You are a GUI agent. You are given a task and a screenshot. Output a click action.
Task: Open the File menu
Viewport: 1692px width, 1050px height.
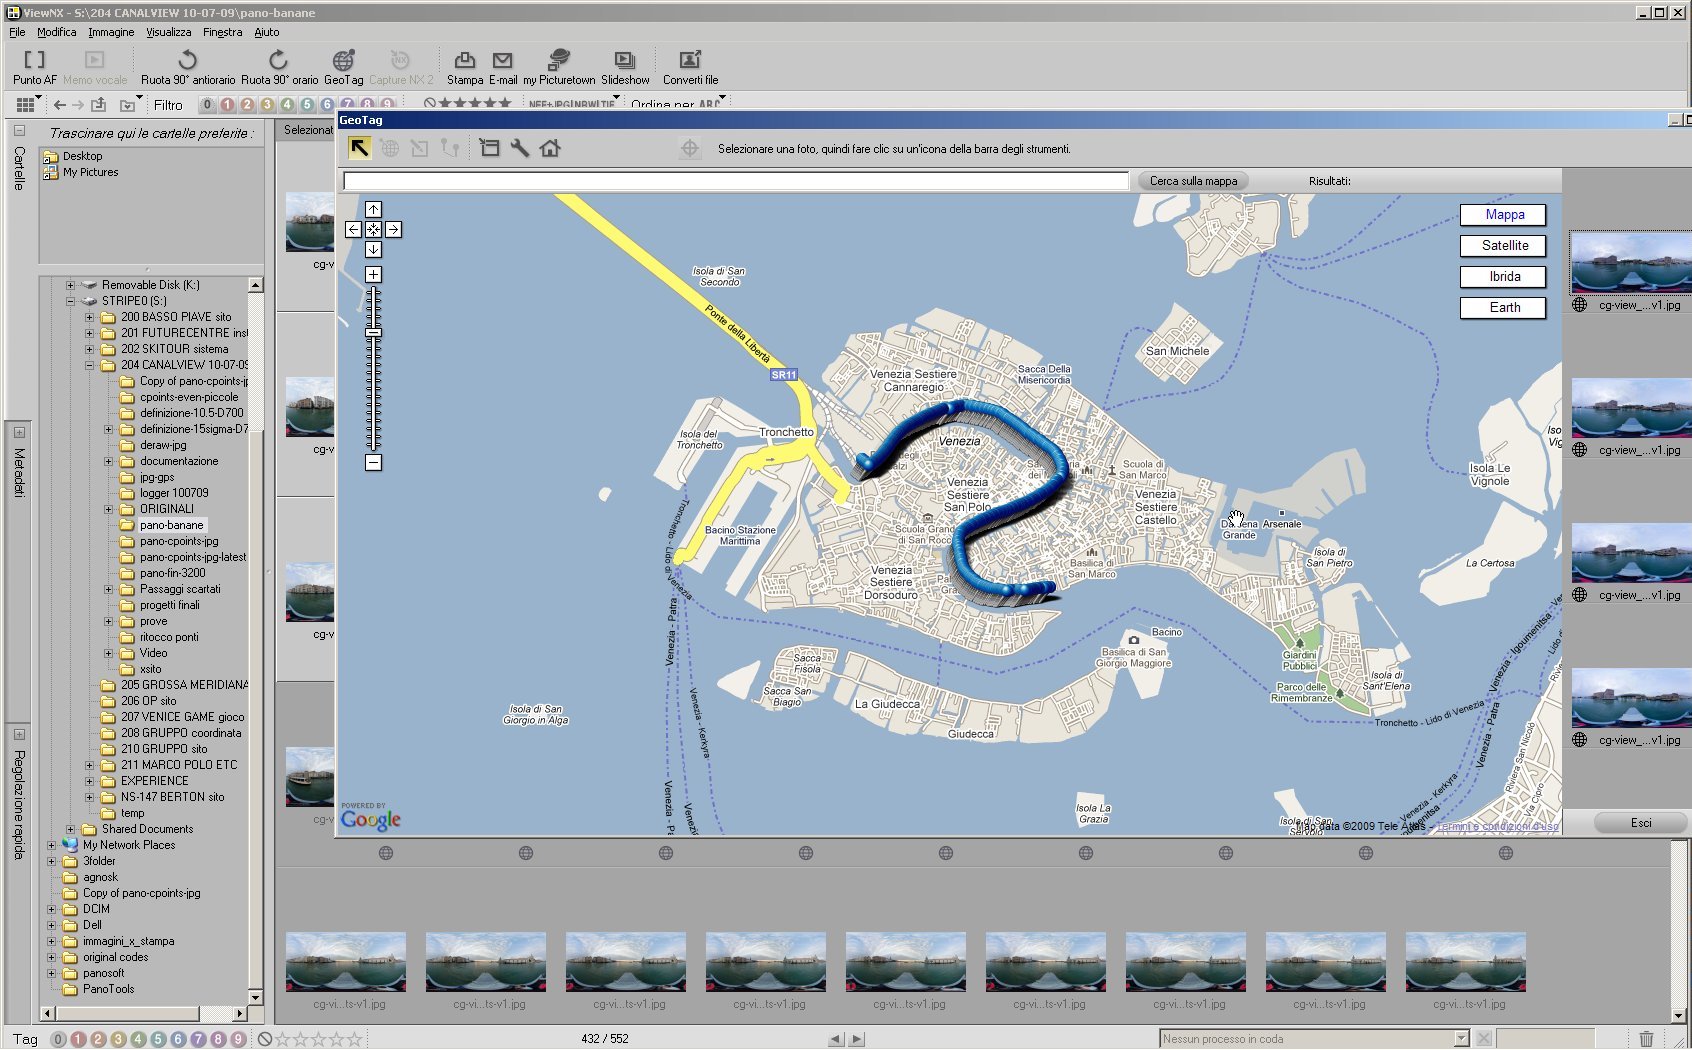[x=17, y=32]
